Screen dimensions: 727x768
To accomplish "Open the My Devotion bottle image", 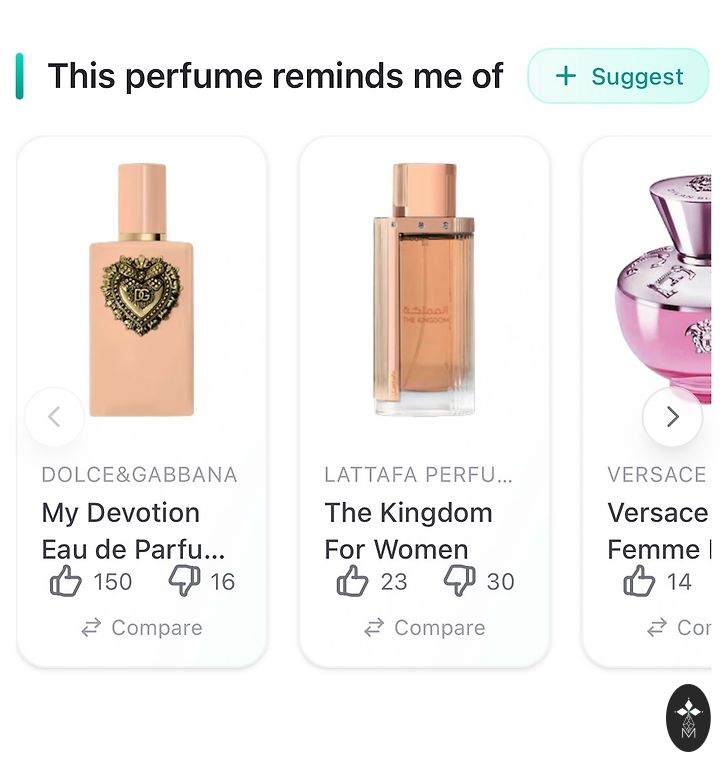I will click(141, 290).
